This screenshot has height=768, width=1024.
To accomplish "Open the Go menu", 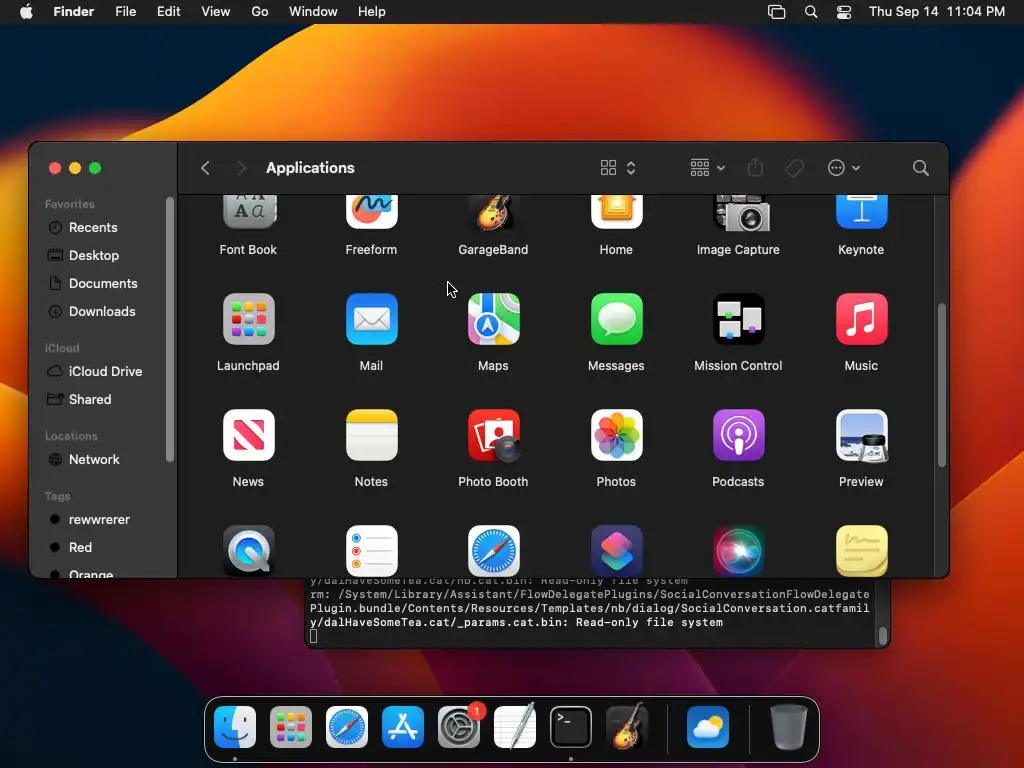I will click(260, 12).
